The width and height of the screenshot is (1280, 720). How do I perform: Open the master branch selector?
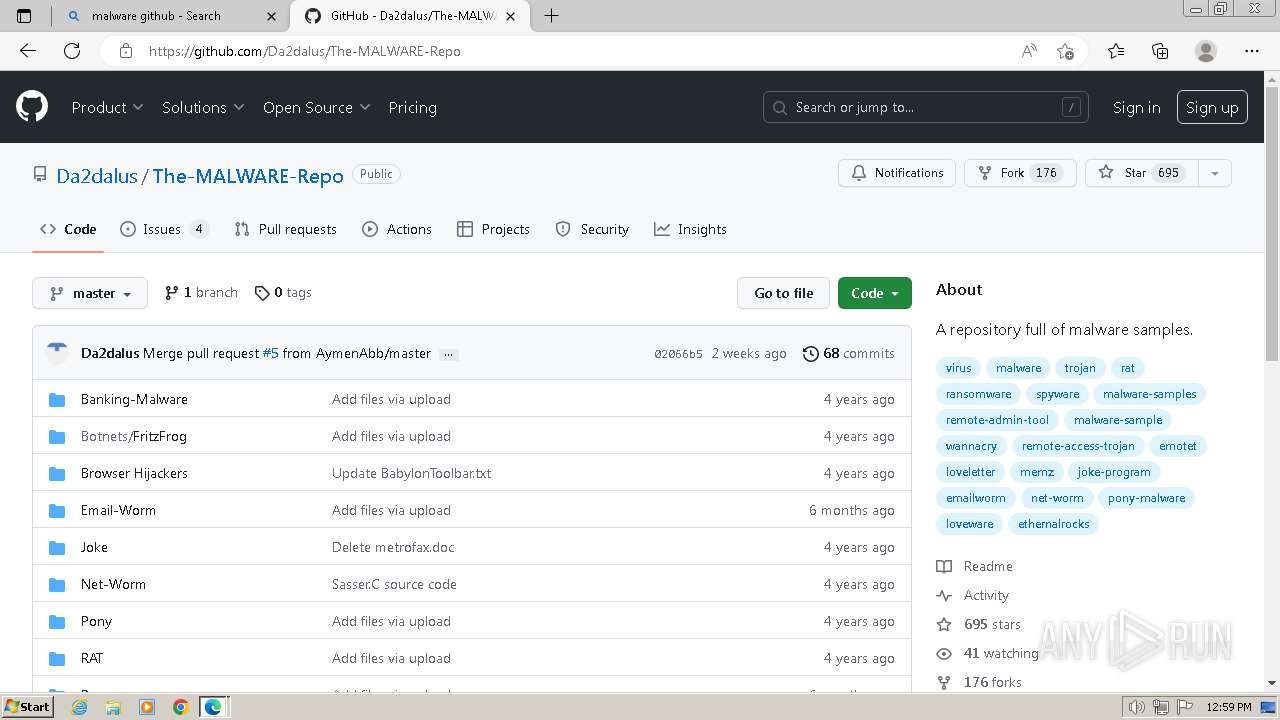(90, 293)
